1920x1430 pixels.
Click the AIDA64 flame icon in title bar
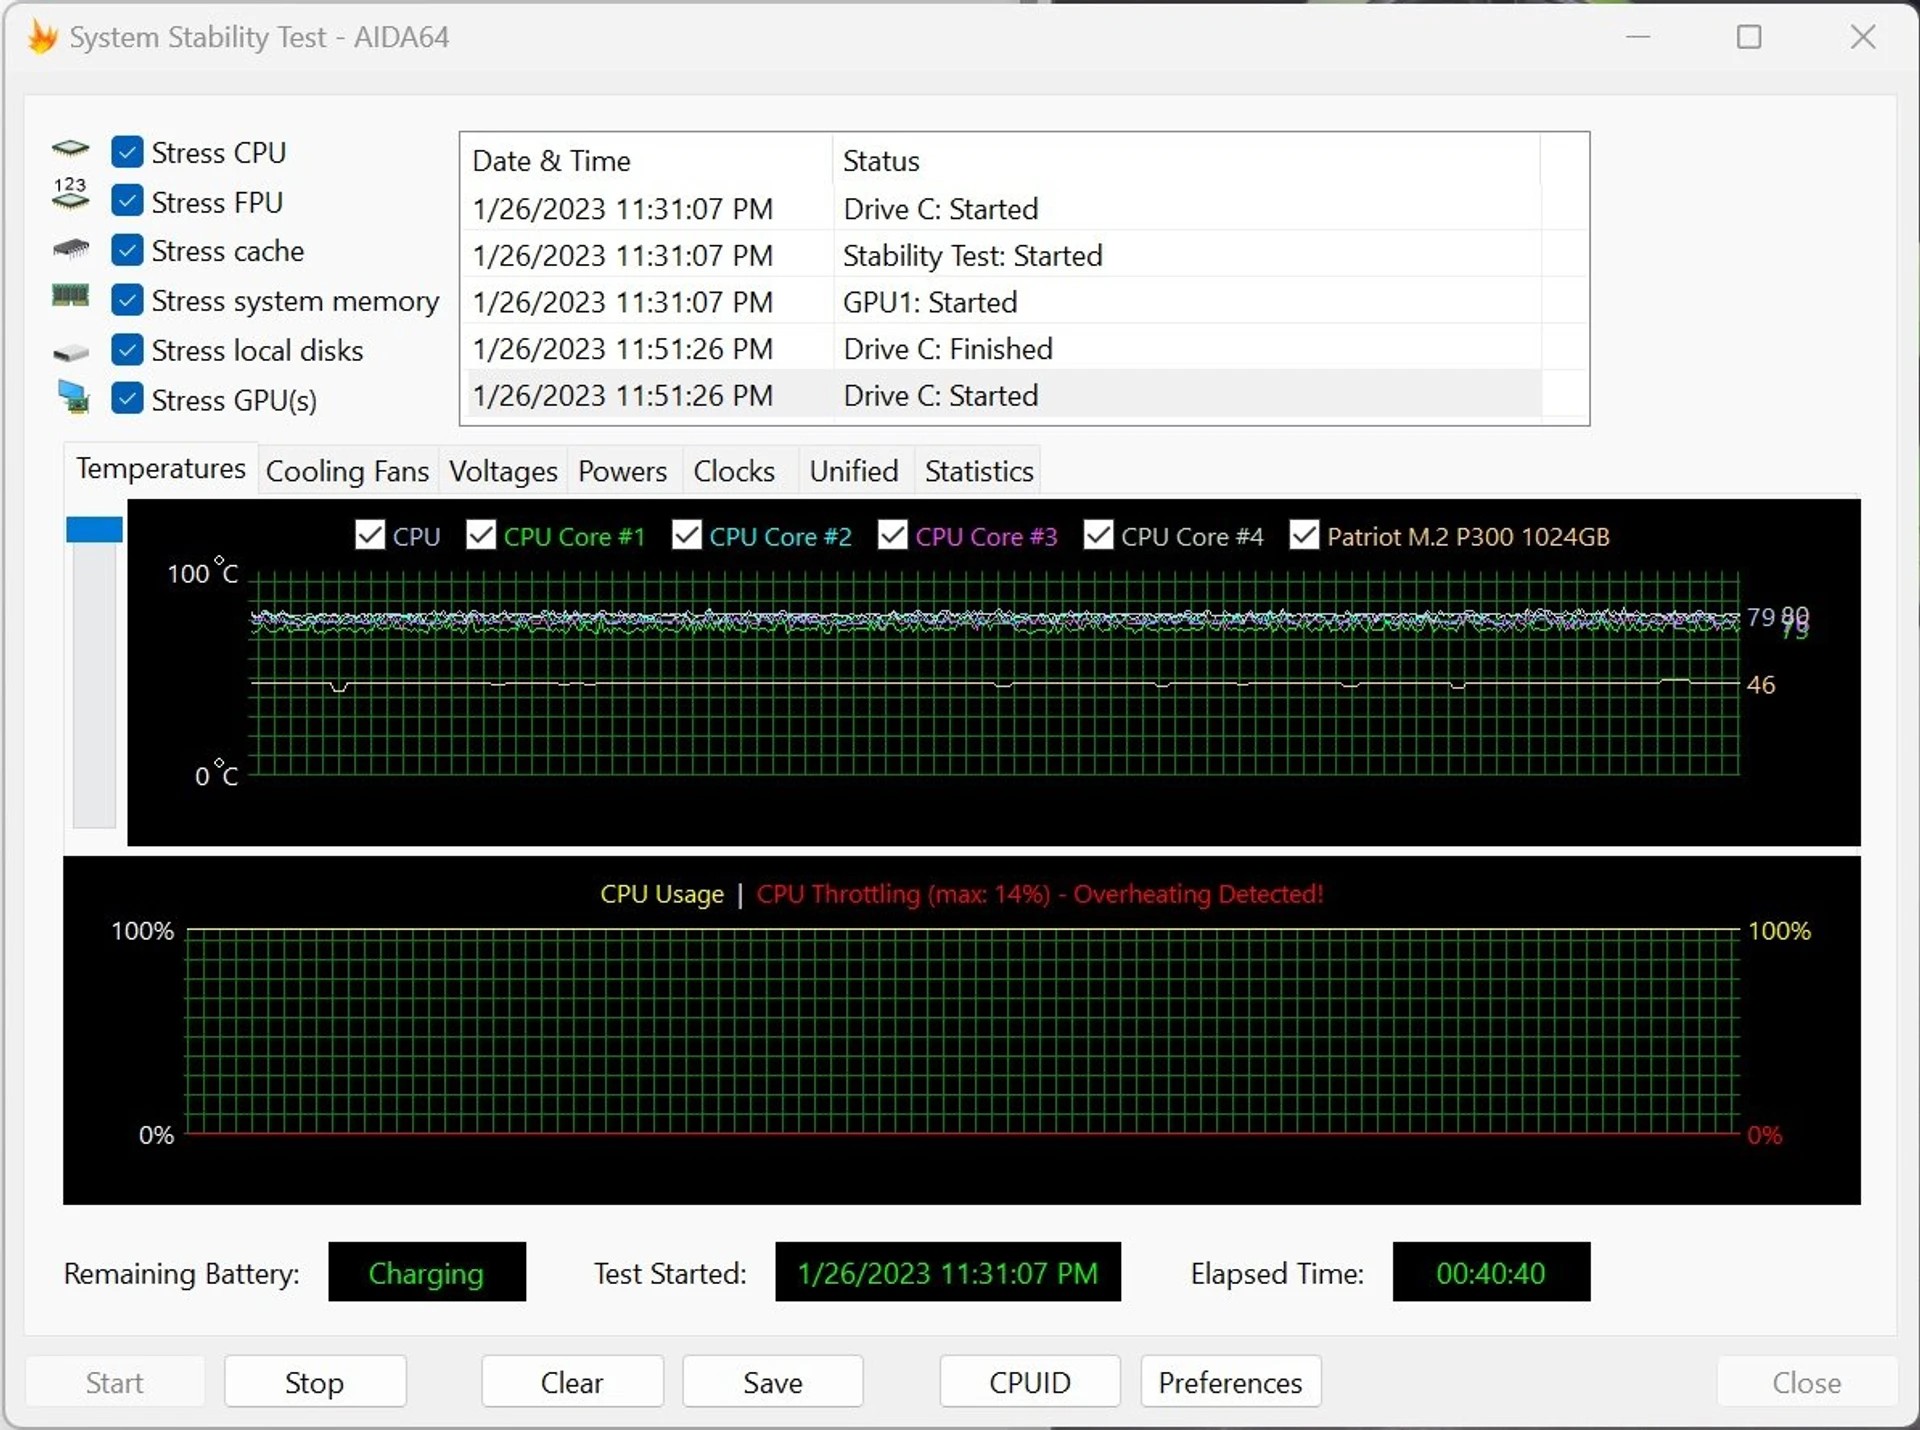[42, 37]
